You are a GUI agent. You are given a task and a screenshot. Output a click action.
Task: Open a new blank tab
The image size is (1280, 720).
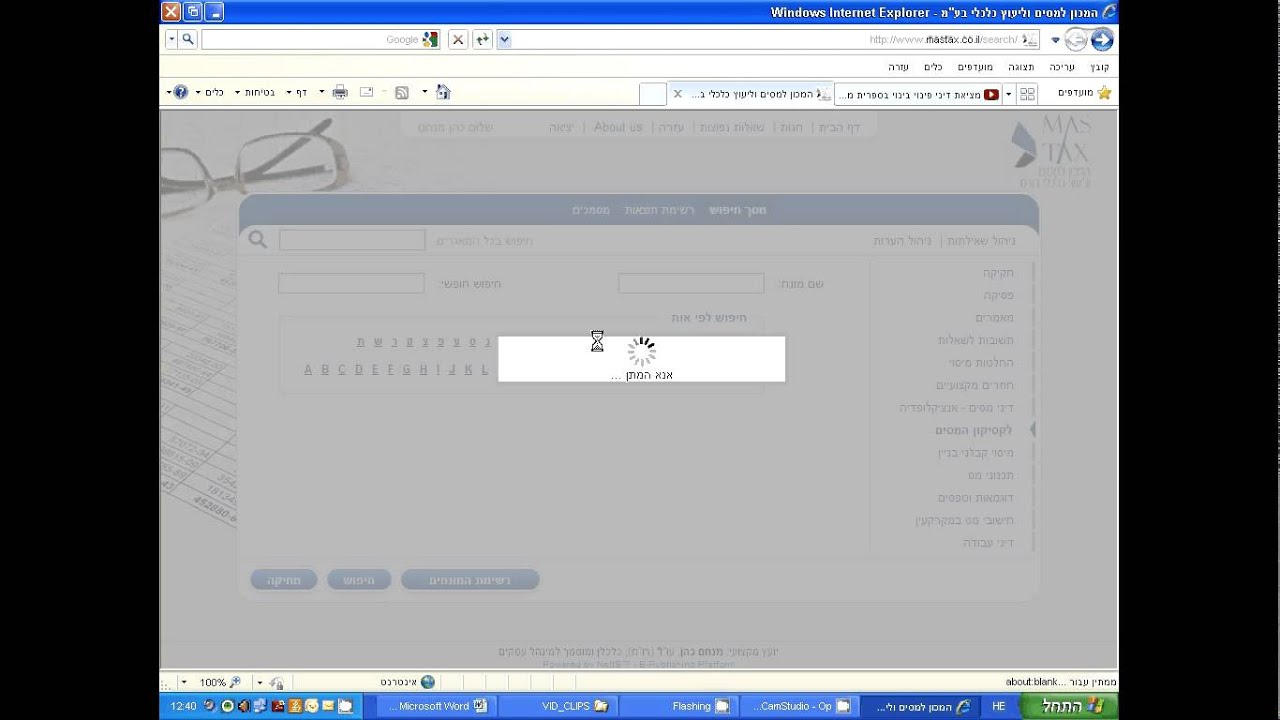(x=652, y=94)
